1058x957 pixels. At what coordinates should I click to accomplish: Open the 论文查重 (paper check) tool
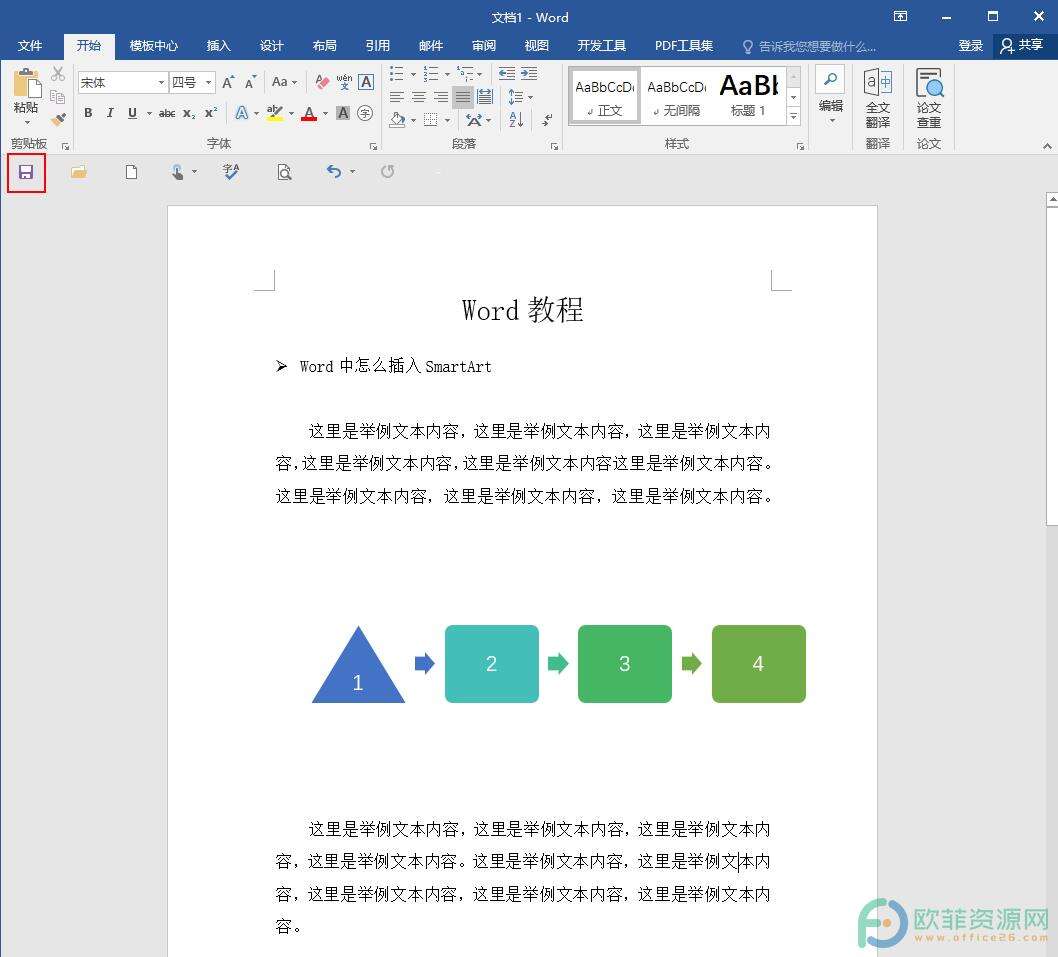[929, 97]
